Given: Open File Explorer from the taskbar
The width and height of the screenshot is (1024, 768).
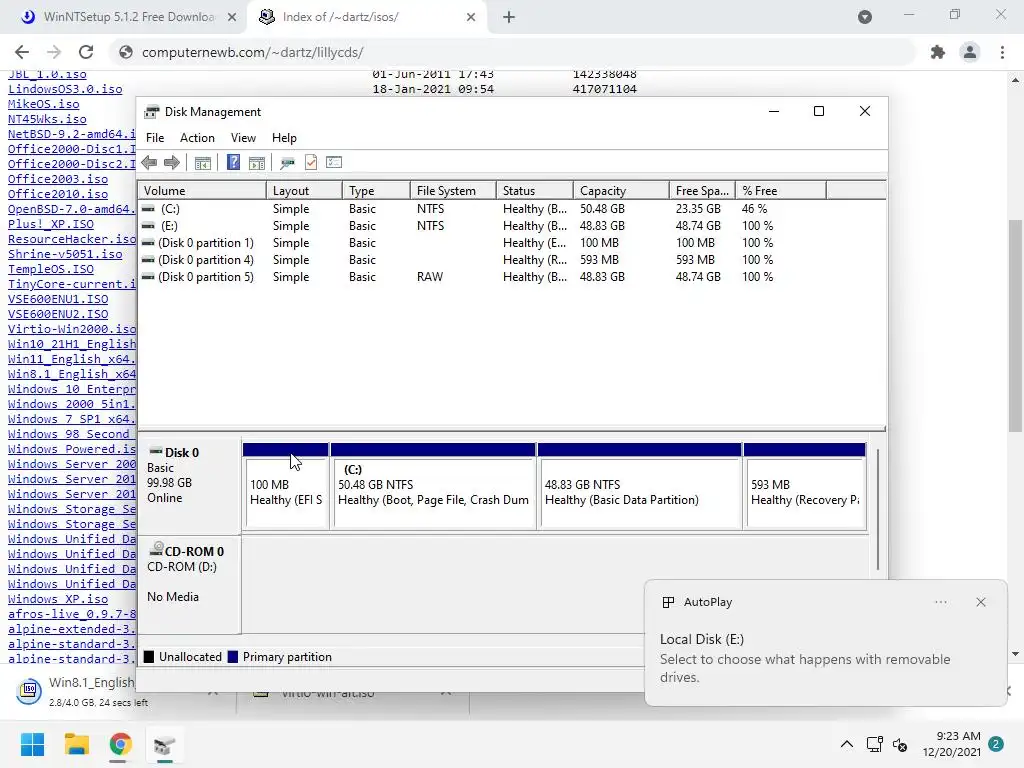Looking at the screenshot, I should 76,744.
